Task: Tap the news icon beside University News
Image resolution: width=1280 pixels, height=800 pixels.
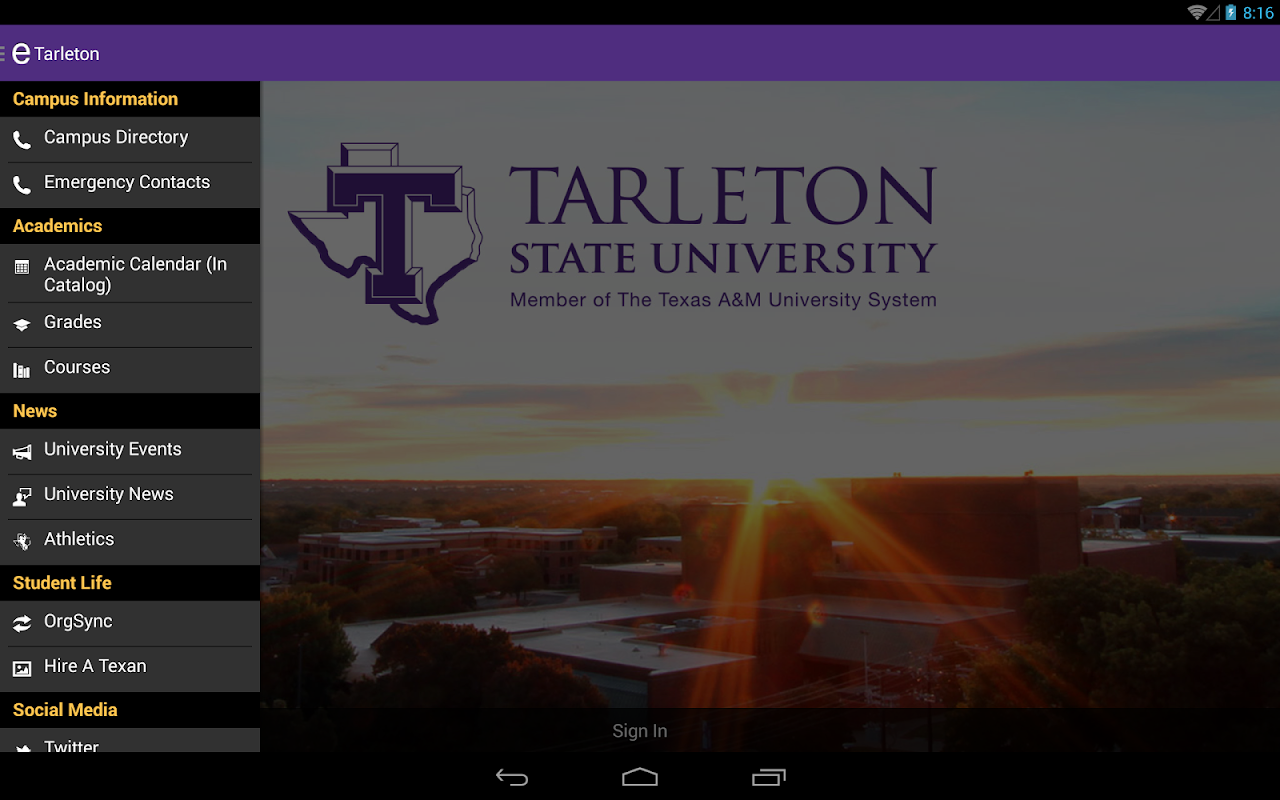Action: click(x=22, y=497)
